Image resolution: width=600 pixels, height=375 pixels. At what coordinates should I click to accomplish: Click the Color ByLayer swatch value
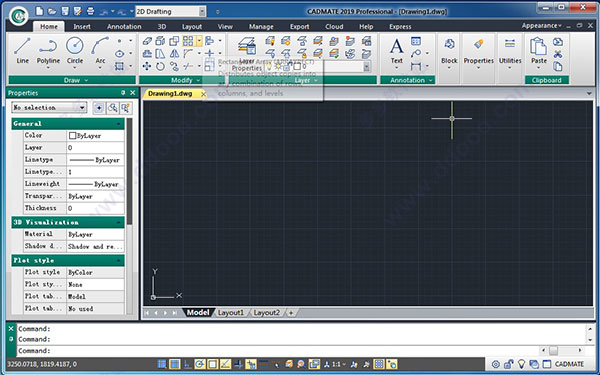(95, 135)
